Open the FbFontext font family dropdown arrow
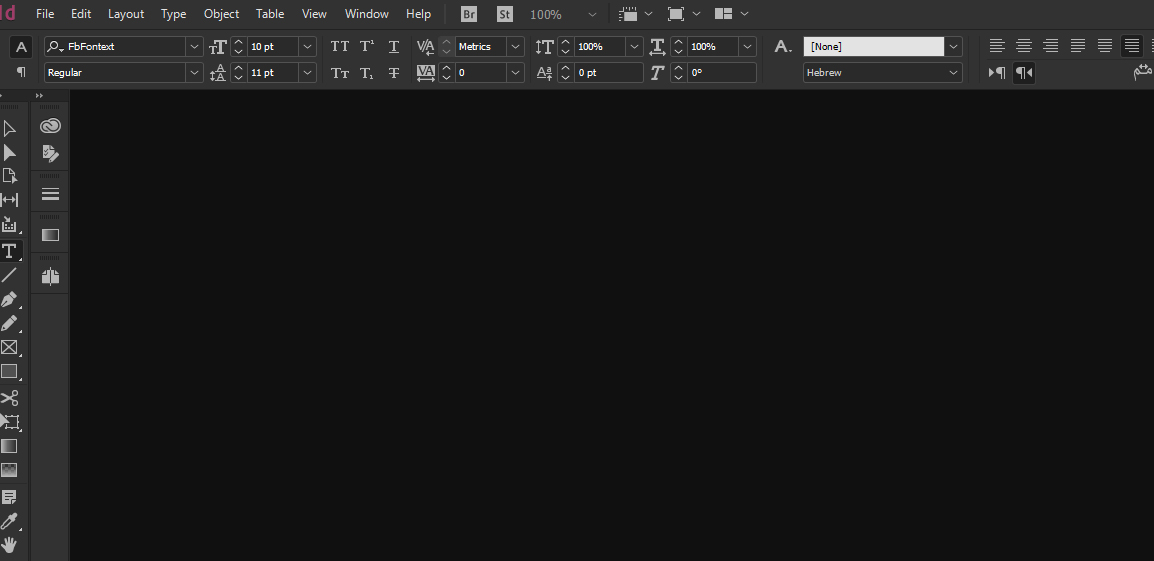1154x561 pixels. pos(194,46)
